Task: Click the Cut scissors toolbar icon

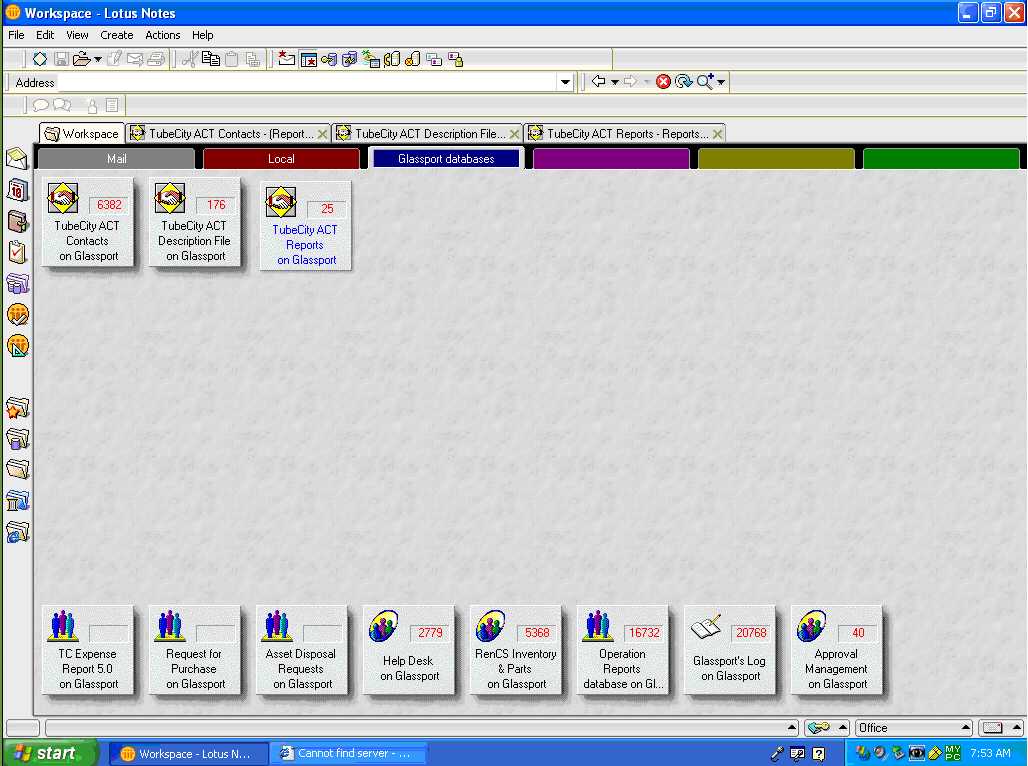Action: [189, 60]
